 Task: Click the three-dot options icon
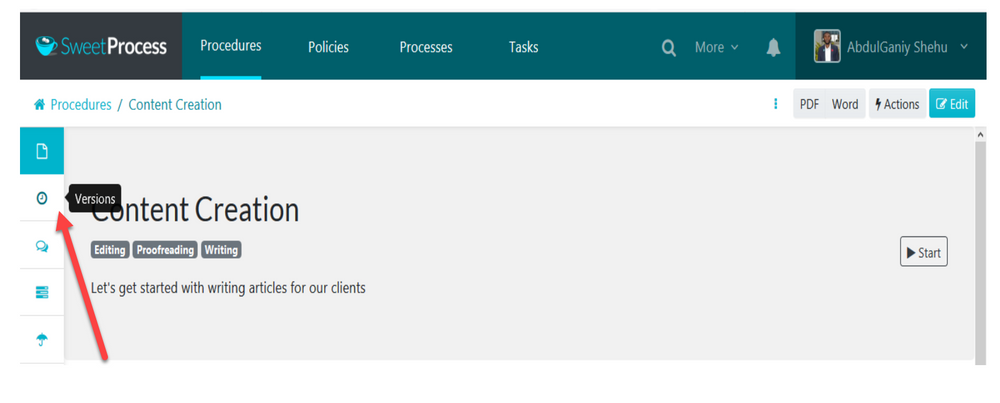click(776, 104)
